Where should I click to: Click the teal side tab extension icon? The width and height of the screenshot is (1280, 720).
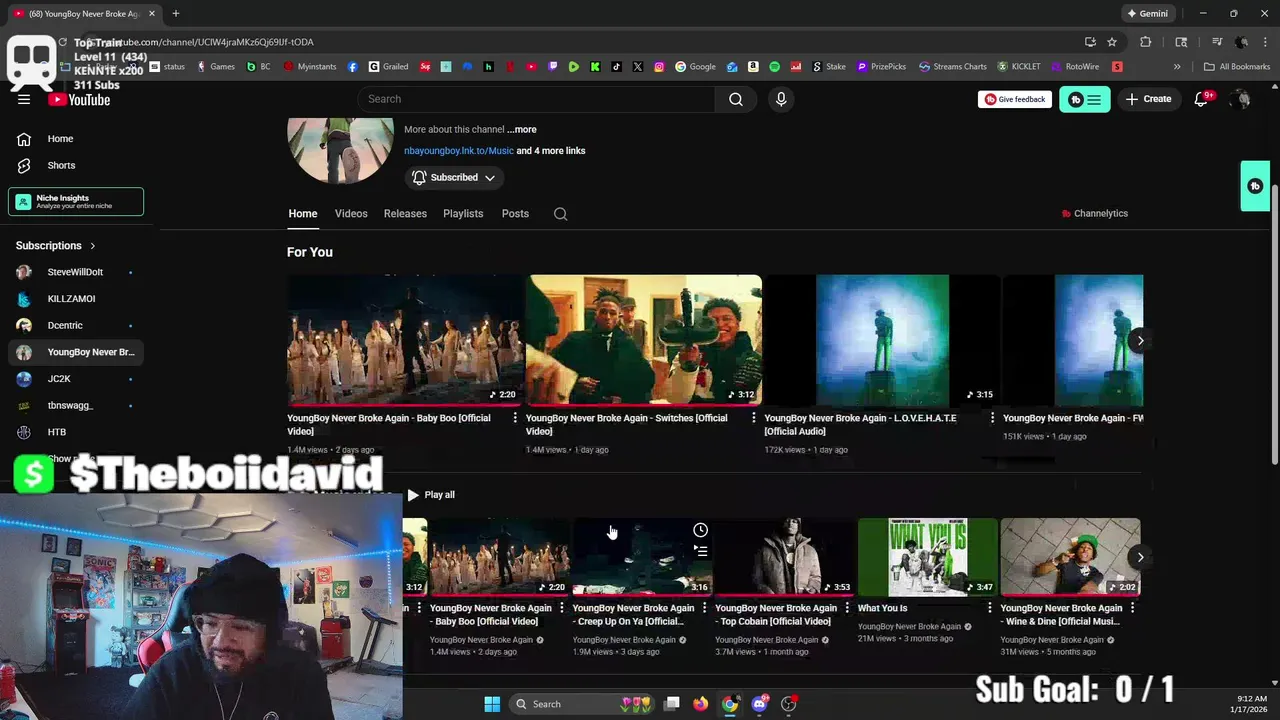[1256, 186]
